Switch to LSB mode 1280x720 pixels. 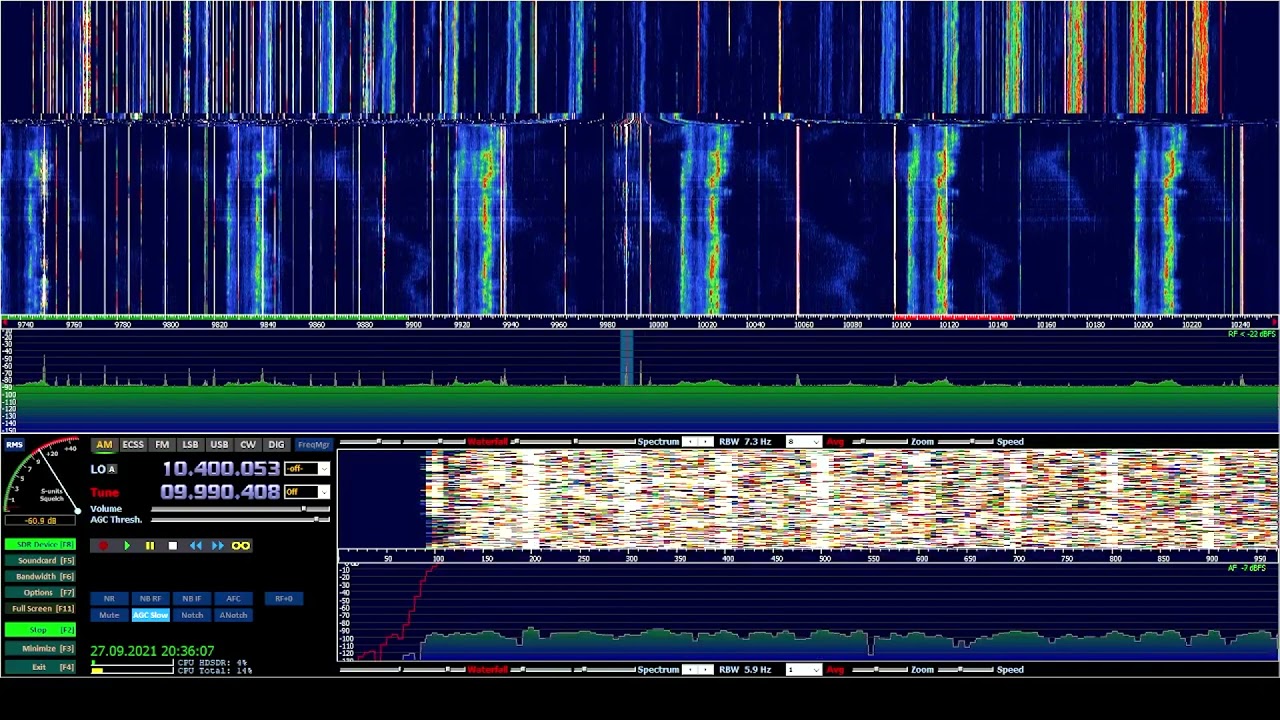point(190,445)
